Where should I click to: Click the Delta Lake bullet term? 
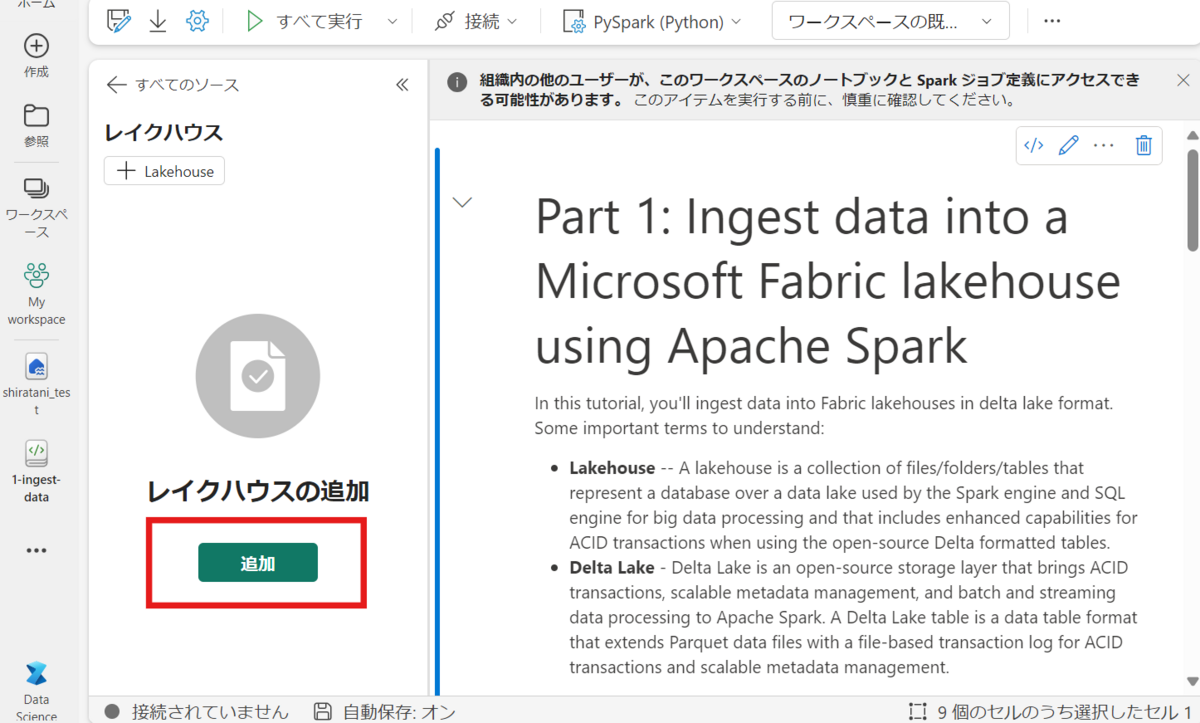(612, 567)
